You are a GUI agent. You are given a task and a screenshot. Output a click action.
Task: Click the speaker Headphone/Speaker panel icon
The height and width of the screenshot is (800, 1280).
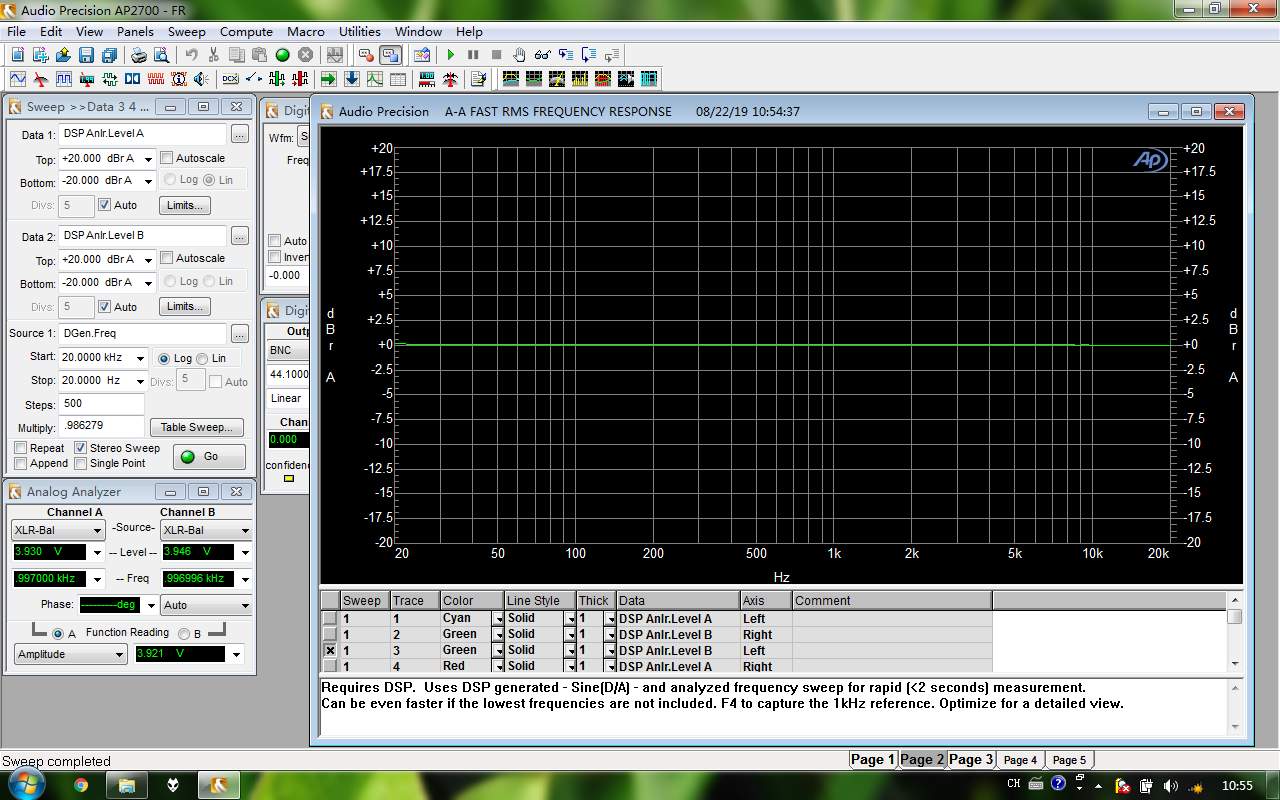pyautogui.click(x=202, y=79)
